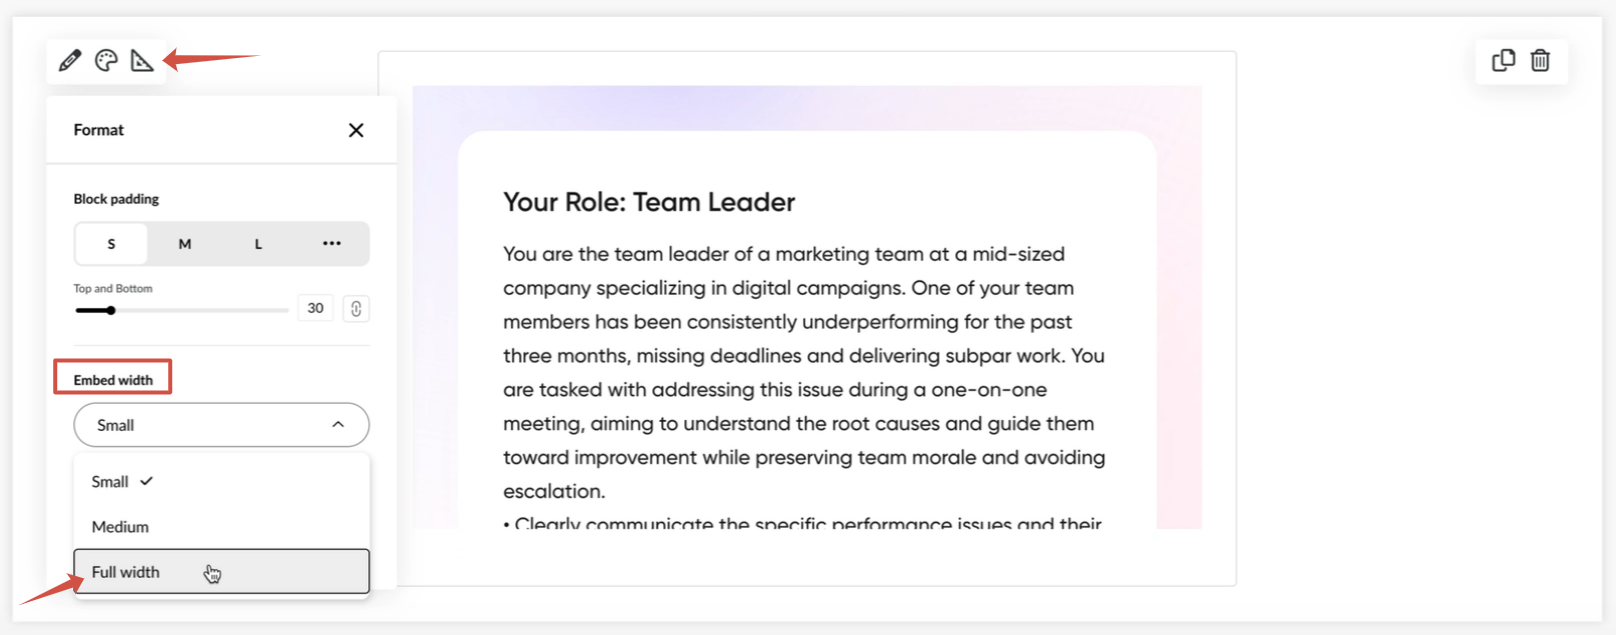Collapse the Embed width dropdown

click(x=220, y=425)
